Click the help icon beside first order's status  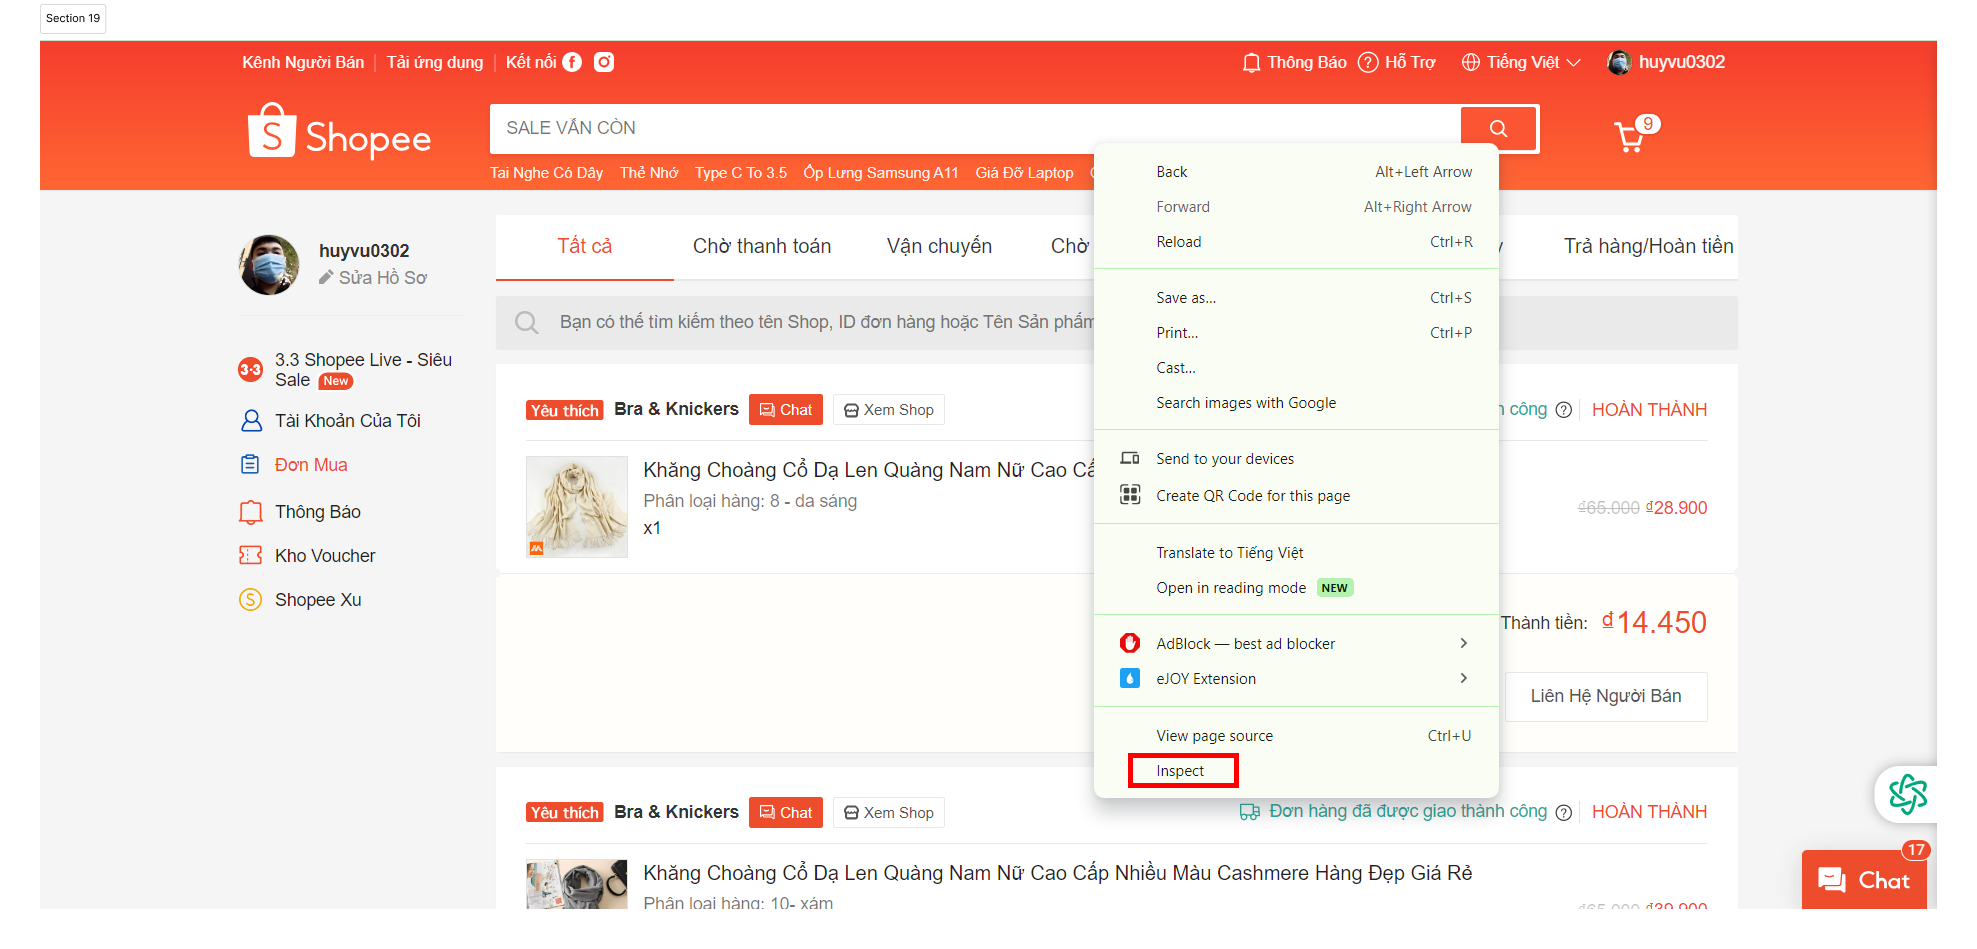click(x=1564, y=410)
